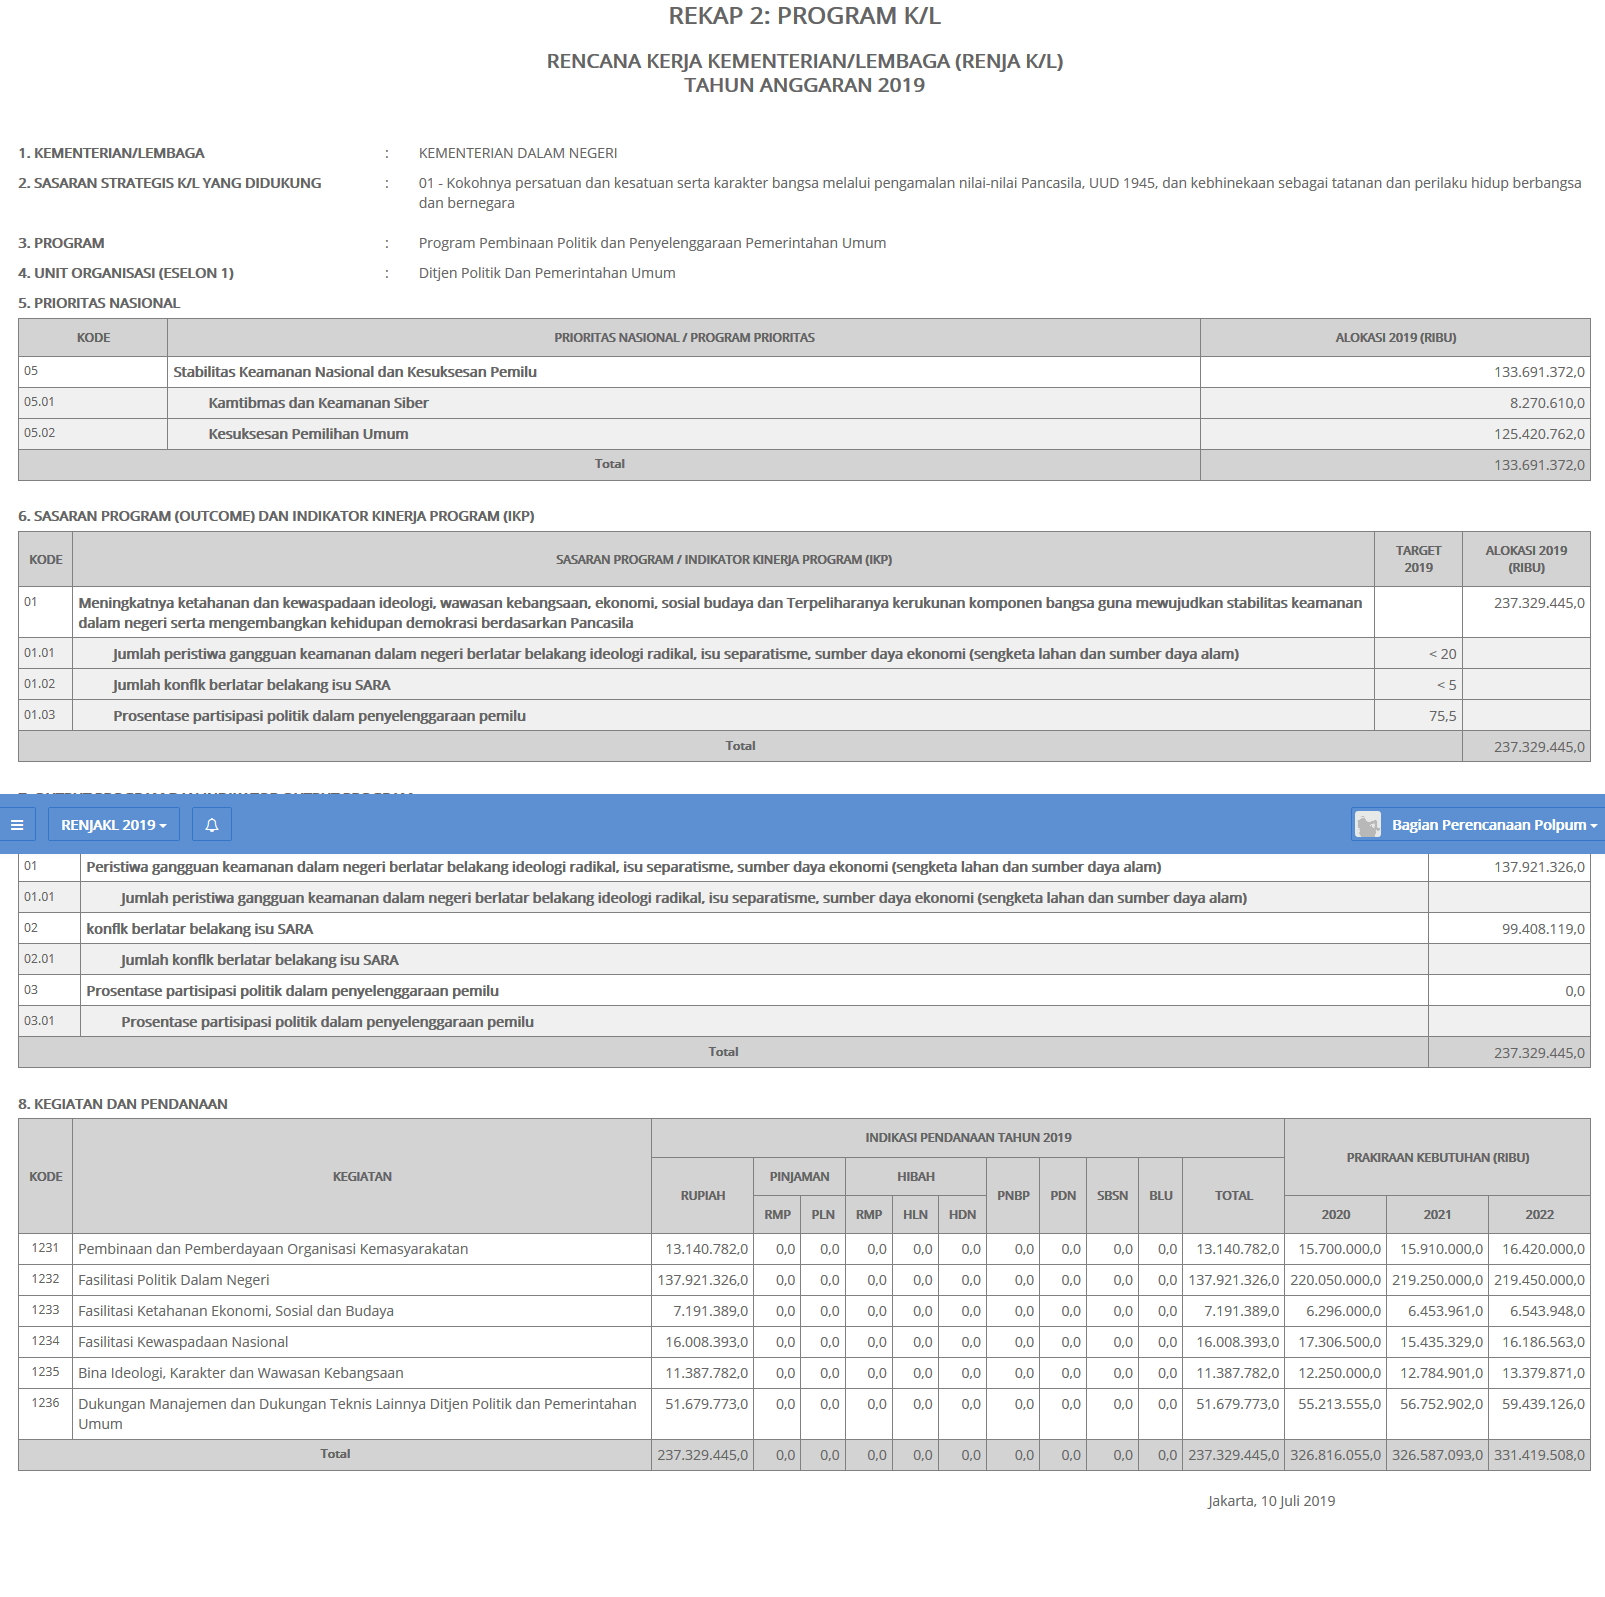Click the REKAP 2: PROGRAM K/L title
Viewport: 1605px width, 1597px height.
point(804,17)
